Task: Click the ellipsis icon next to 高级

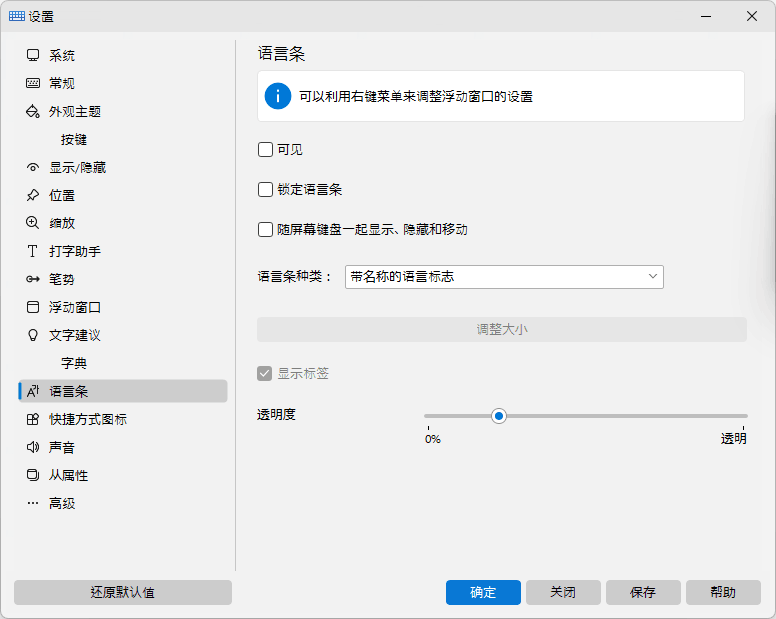Action: click(x=33, y=503)
